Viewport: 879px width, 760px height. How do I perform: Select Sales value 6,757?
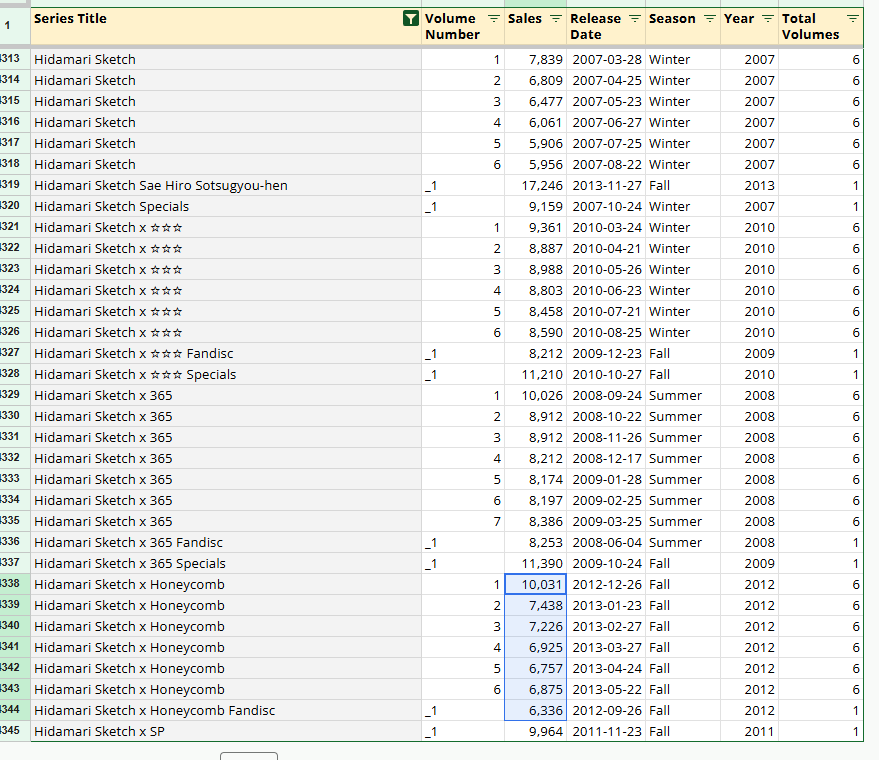pyautogui.click(x=535, y=668)
